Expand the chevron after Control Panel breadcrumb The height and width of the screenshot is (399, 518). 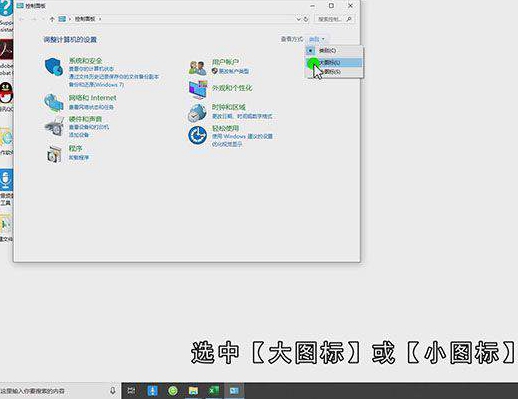click(100, 19)
